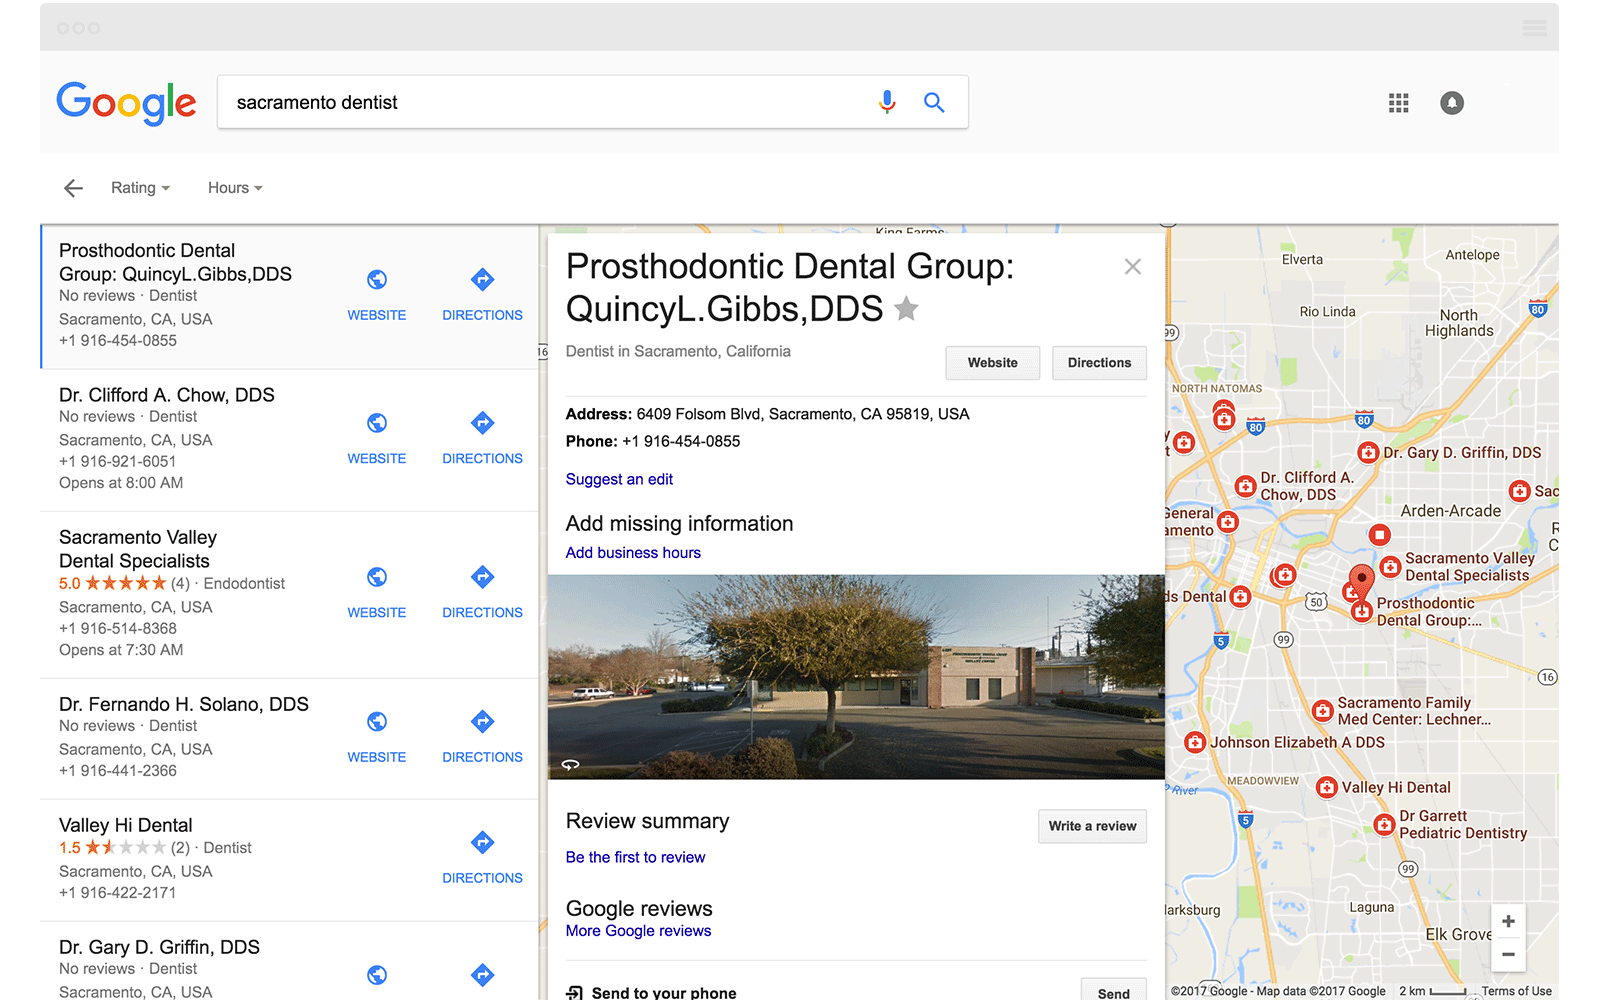Open website for Dr. Gary D. Griffin
1600x1000 pixels.
pyautogui.click(x=377, y=975)
